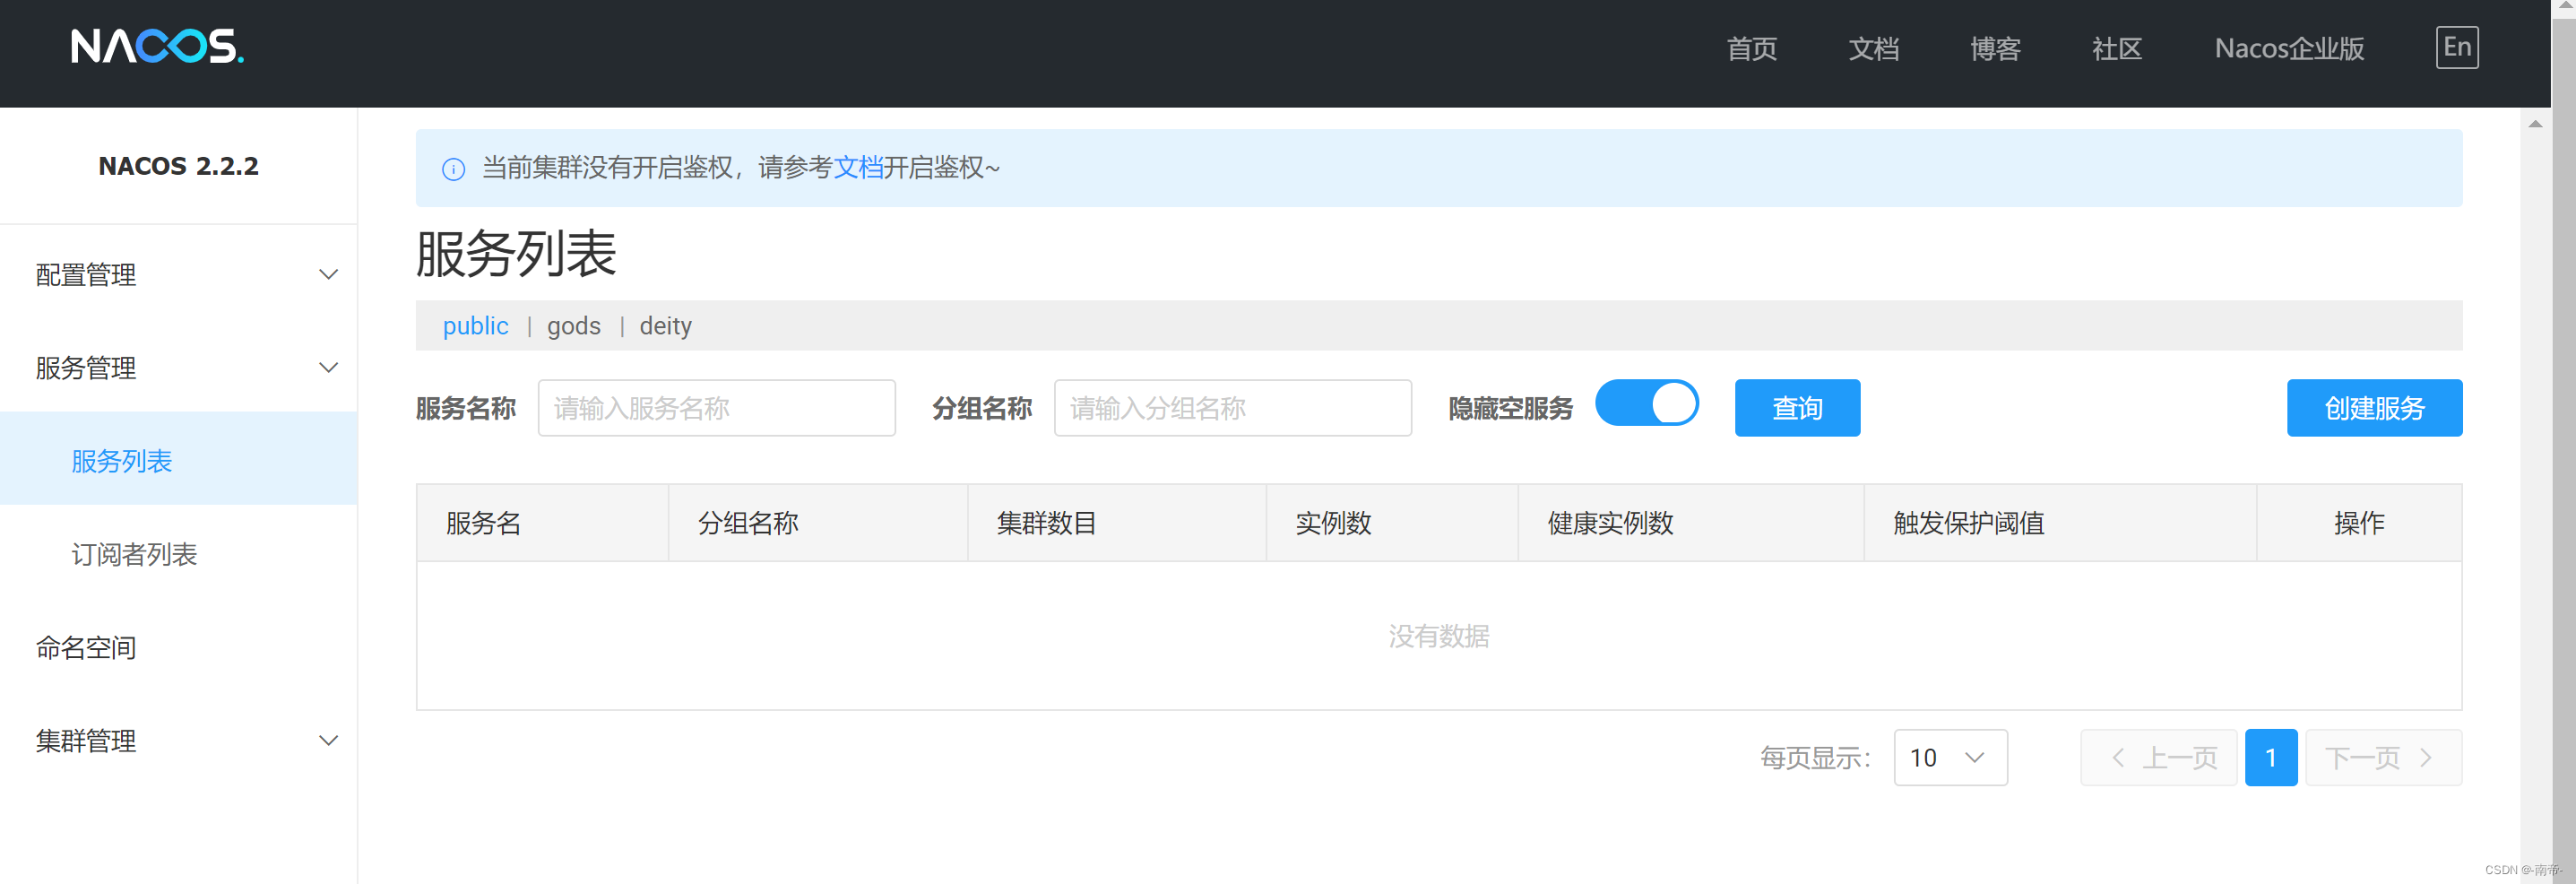2576x884 pixels.
Task: Click the 查询 button
Action: [x=1797, y=407]
